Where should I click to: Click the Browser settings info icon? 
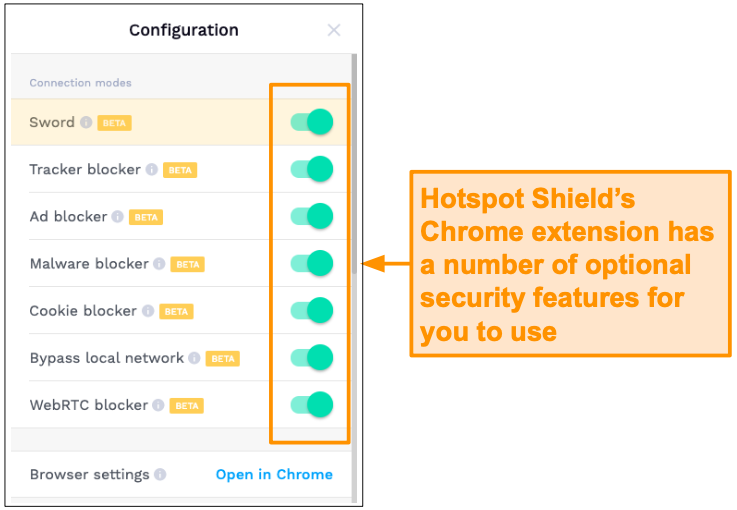(x=160, y=474)
